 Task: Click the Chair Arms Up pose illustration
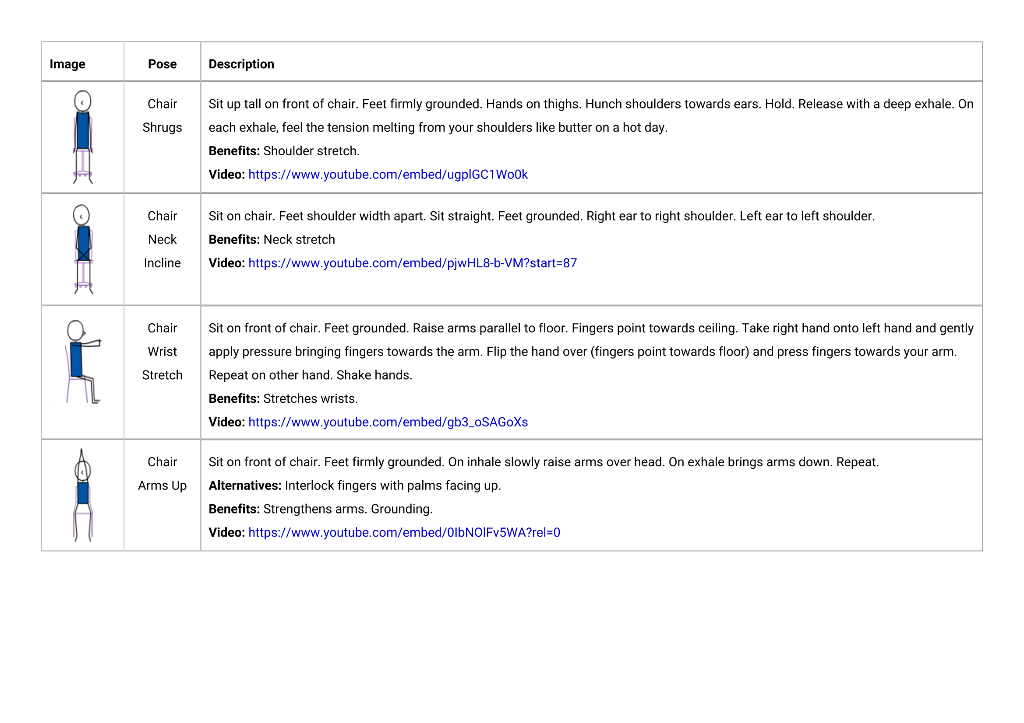point(82,495)
